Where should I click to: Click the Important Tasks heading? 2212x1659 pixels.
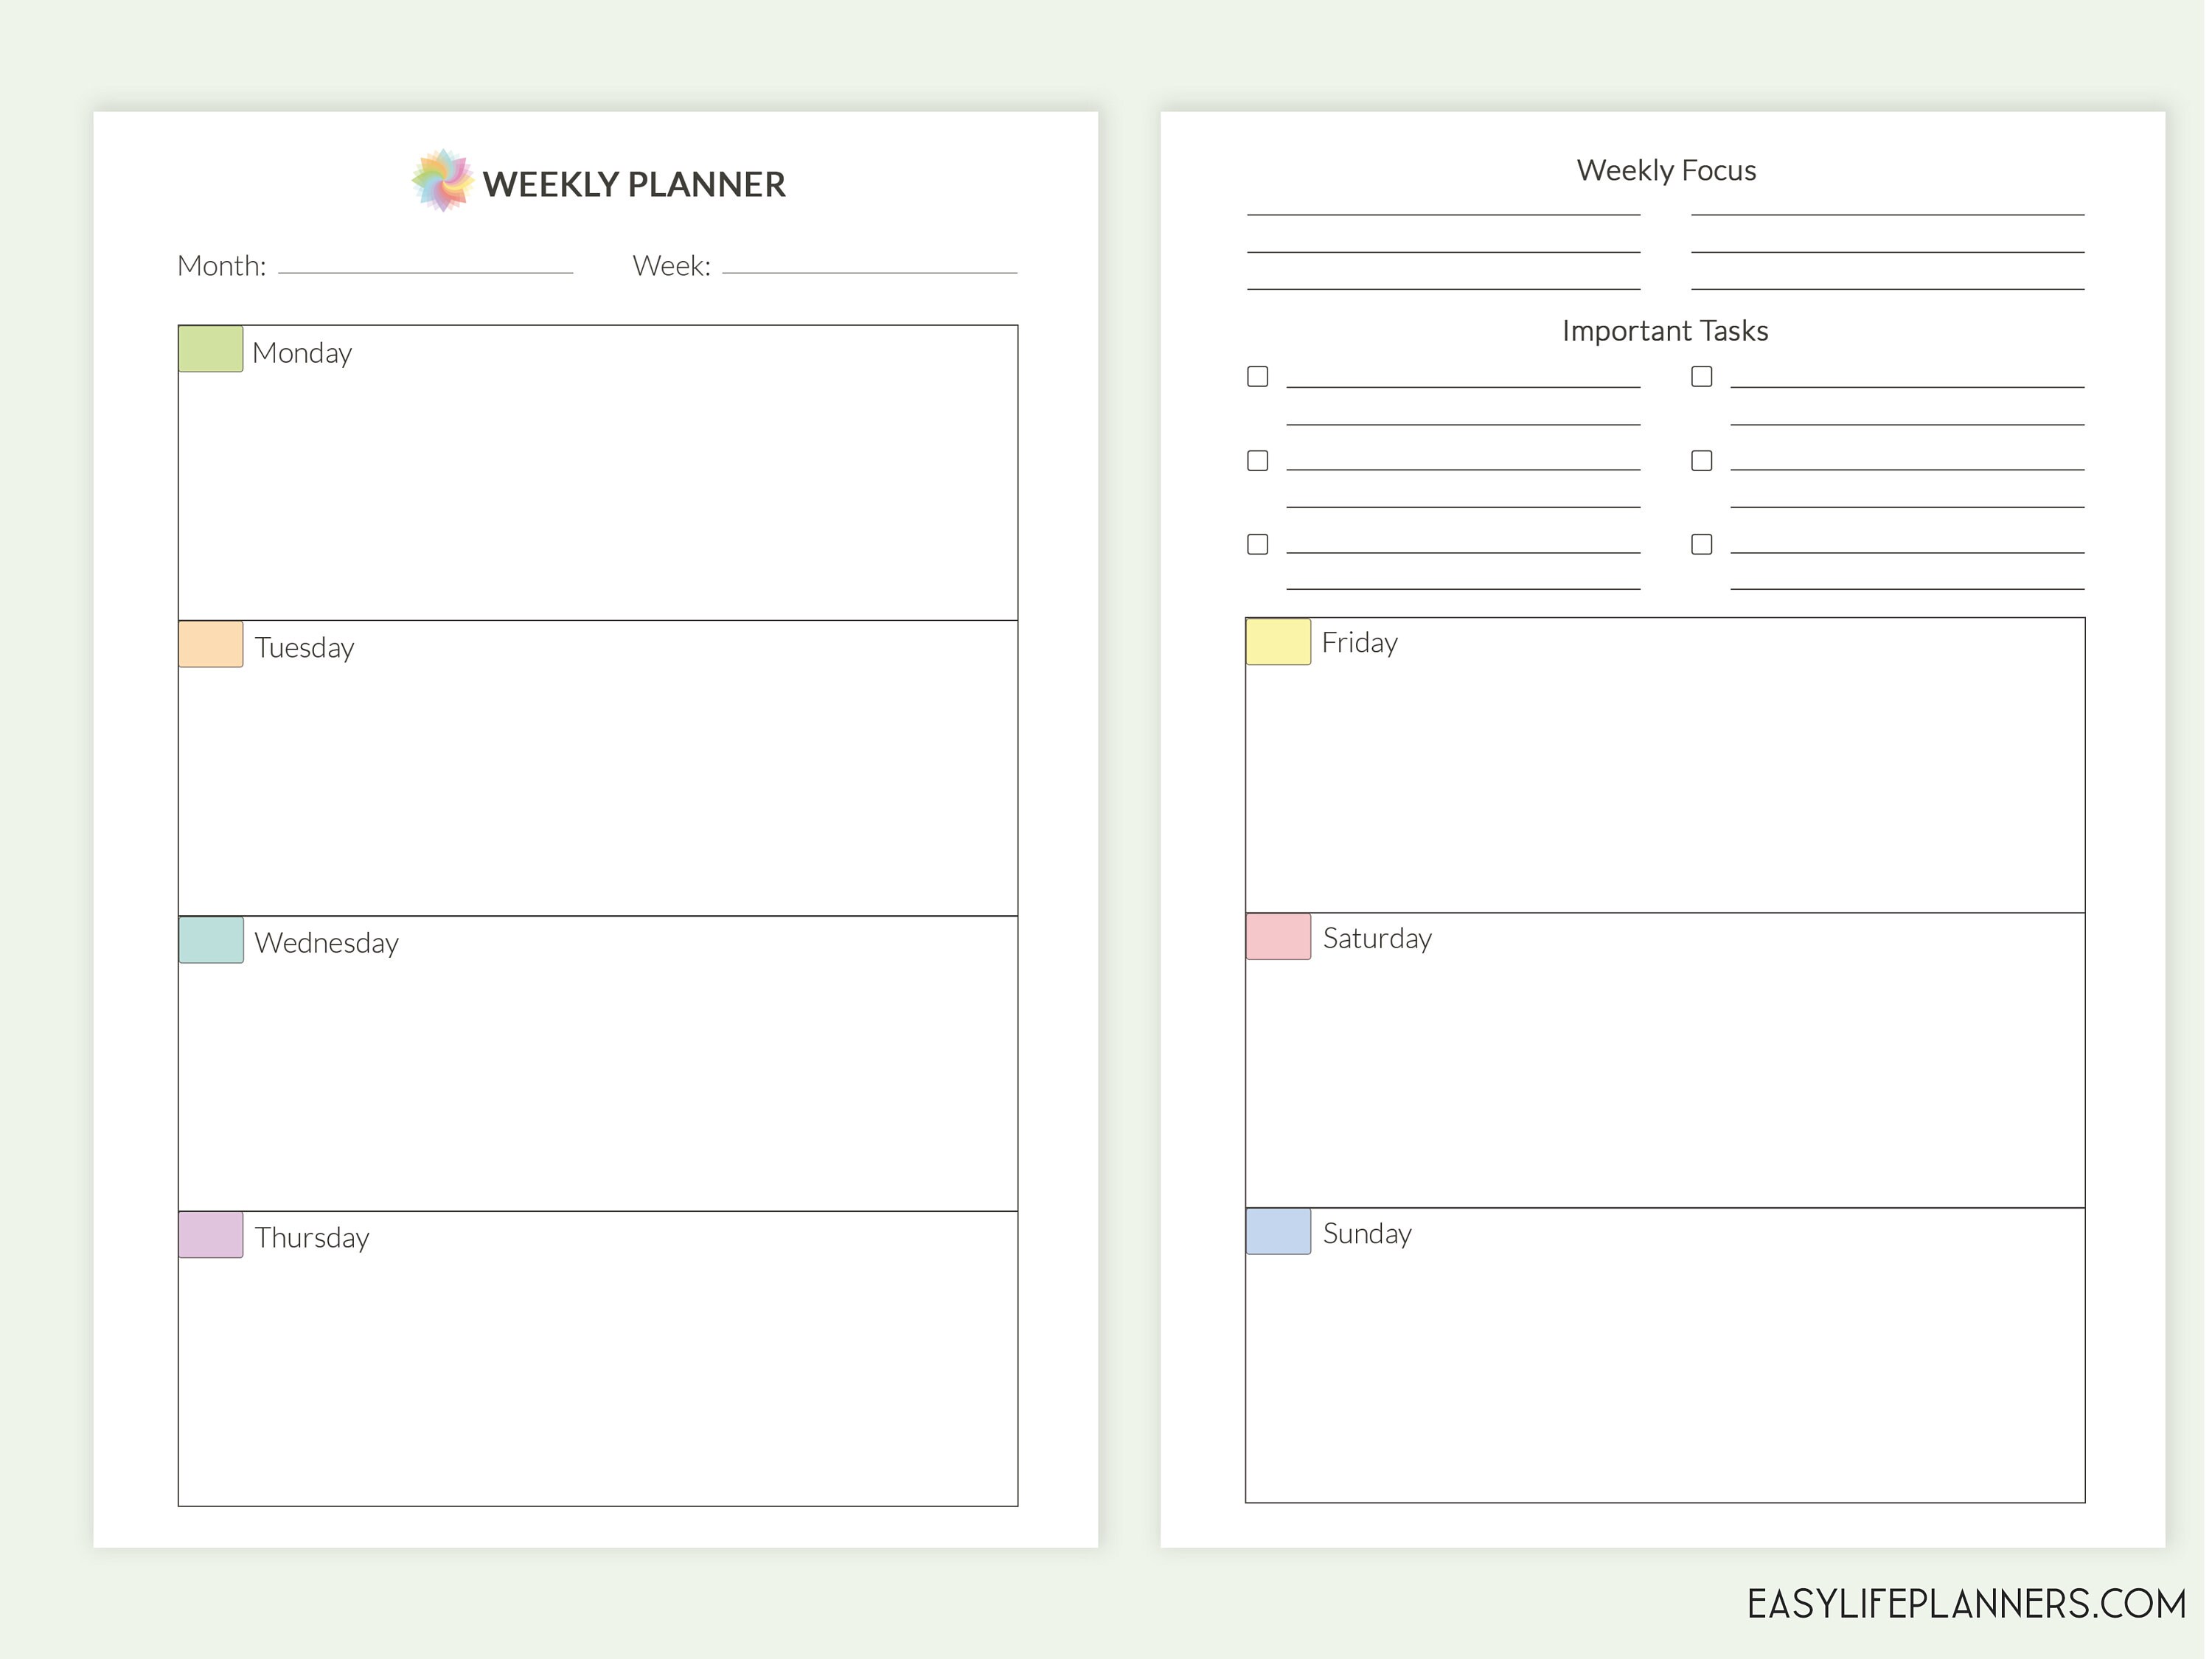click(1665, 331)
